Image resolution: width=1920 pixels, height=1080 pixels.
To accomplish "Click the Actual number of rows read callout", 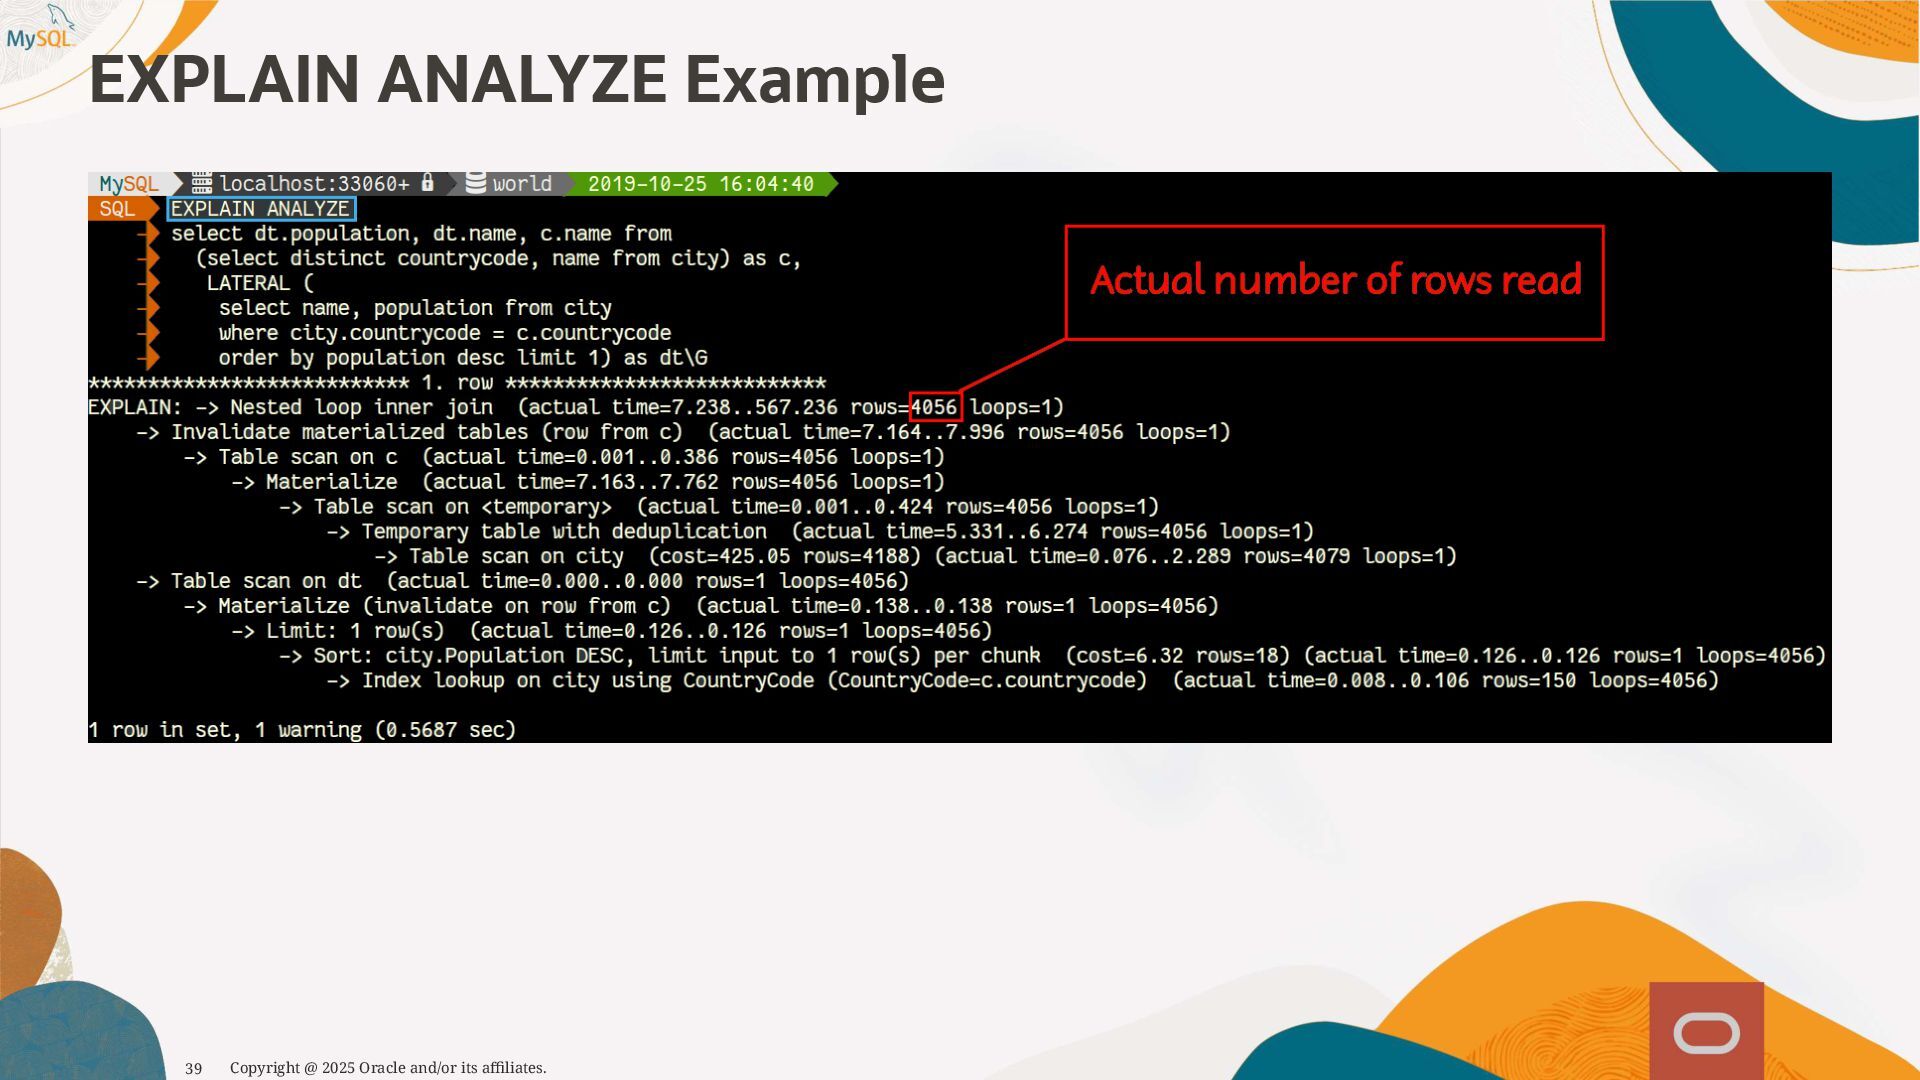I will pyautogui.click(x=1335, y=282).
